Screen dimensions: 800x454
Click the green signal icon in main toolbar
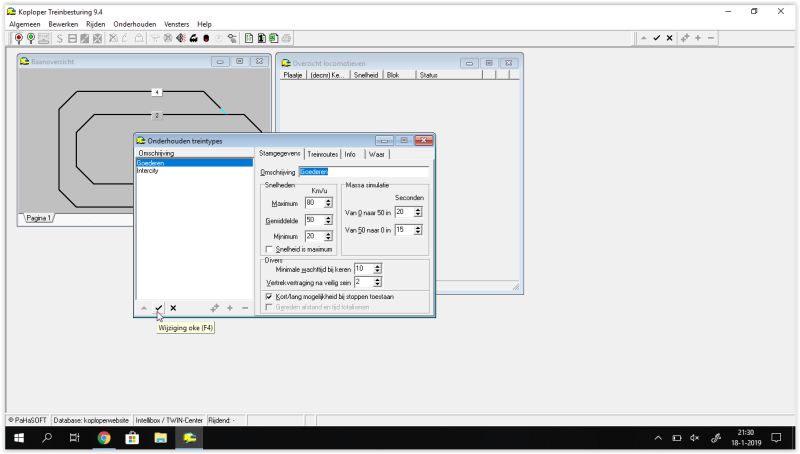[x=31, y=38]
